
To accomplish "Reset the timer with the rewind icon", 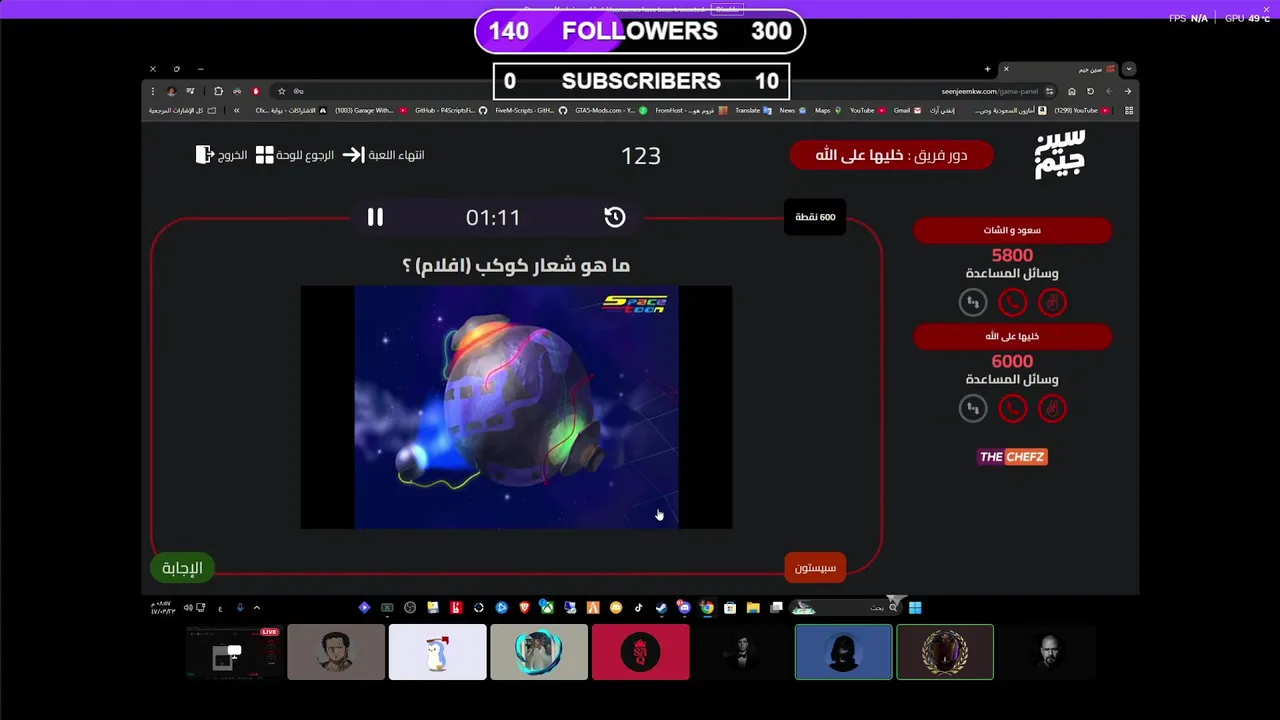I will point(615,217).
